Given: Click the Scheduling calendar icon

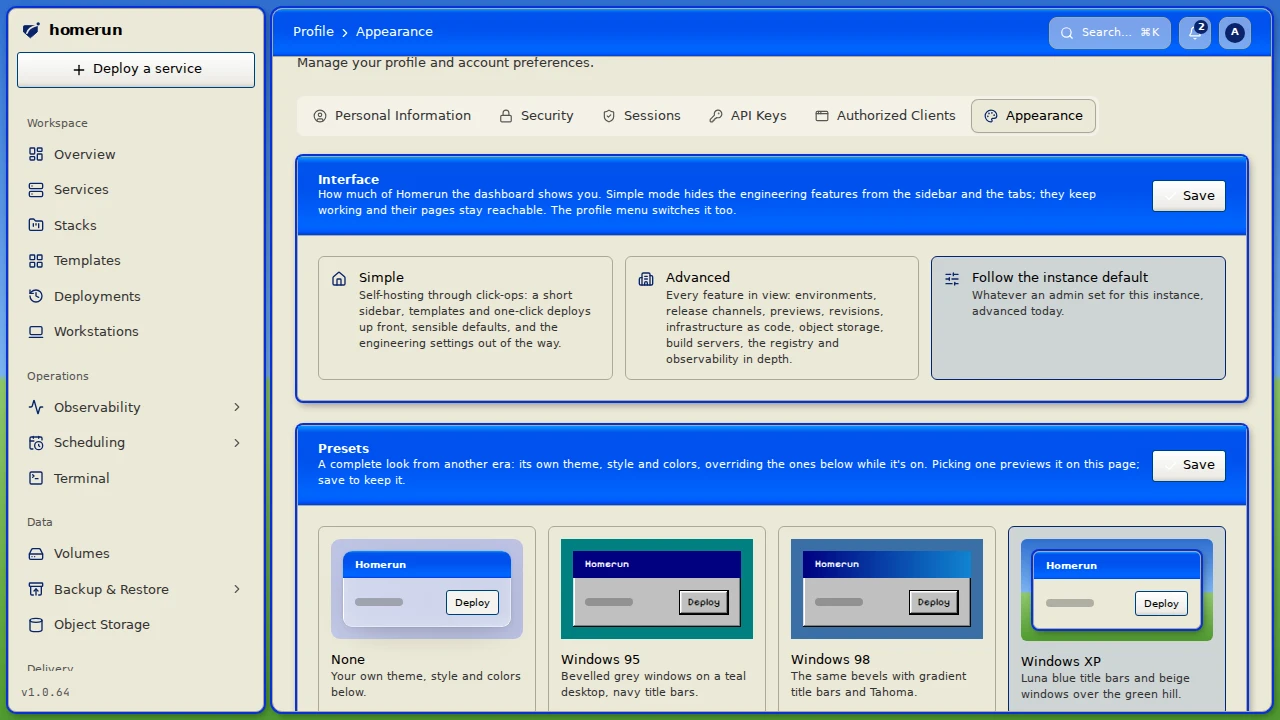Looking at the screenshot, I should coord(36,442).
